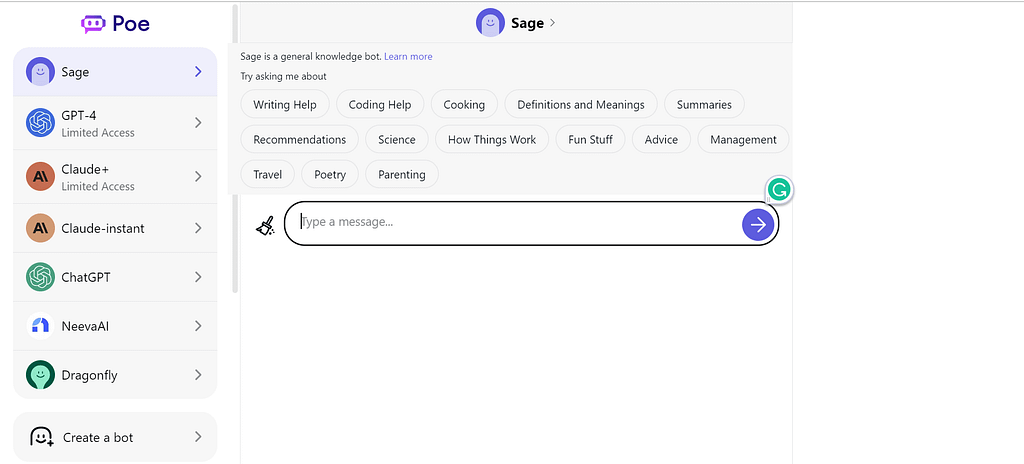Expand the Claude-instant chevron arrow
Viewport: 1024px width, 464px height.
pyautogui.click(x=198, y=228)
